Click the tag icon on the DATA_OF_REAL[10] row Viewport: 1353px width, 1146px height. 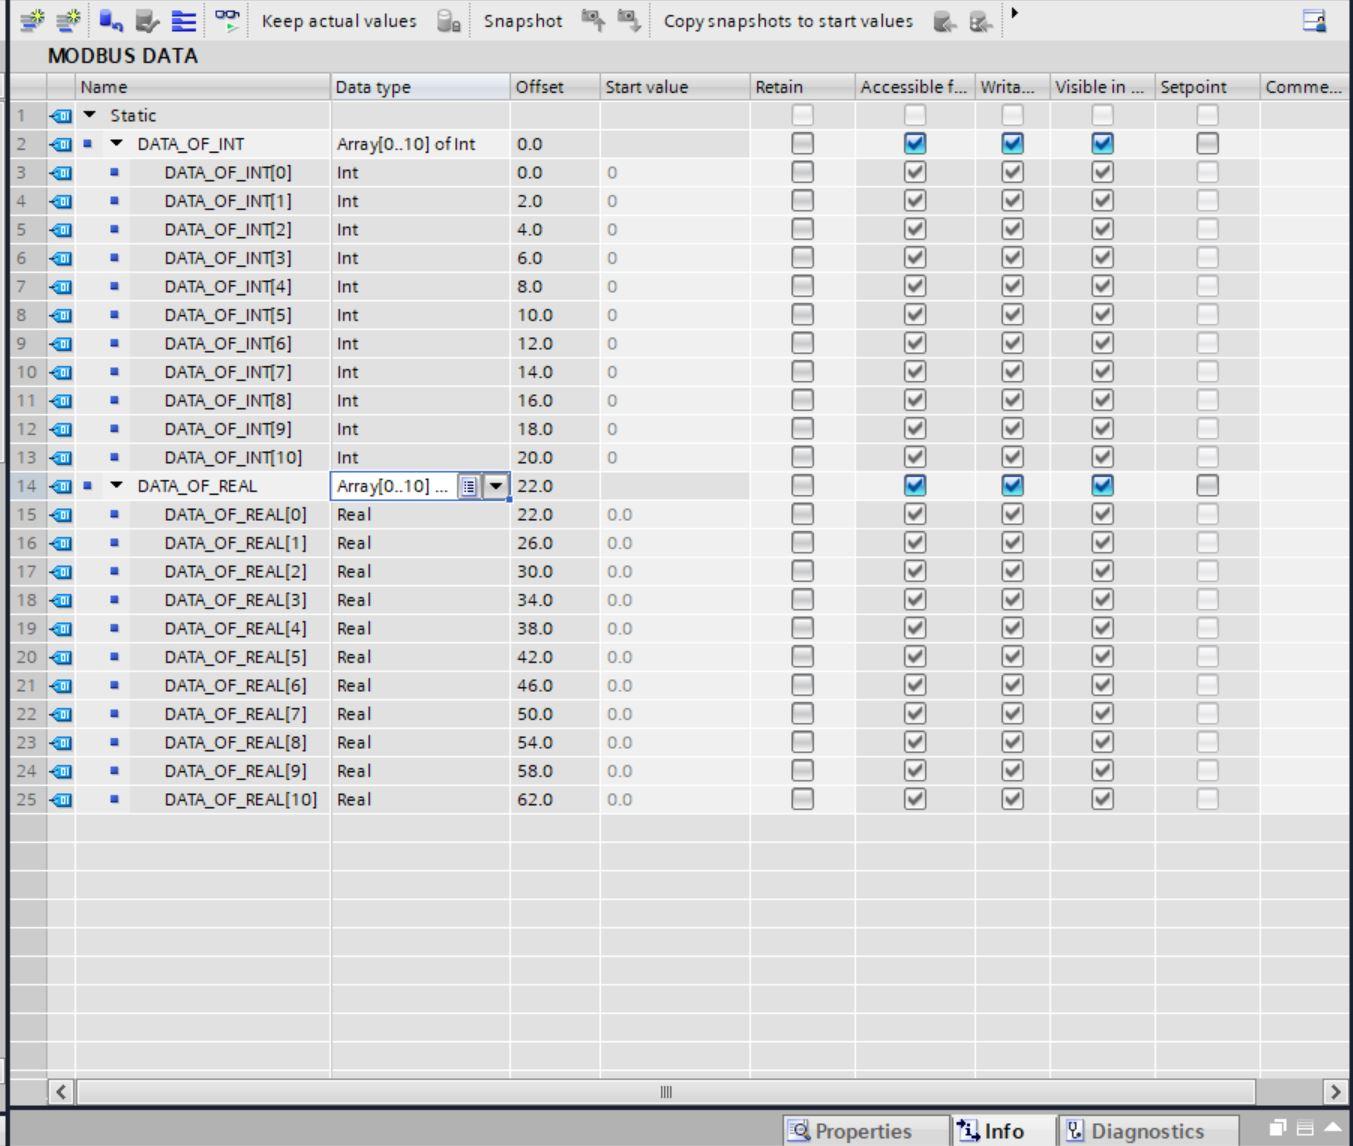click(x=61, y=800)
